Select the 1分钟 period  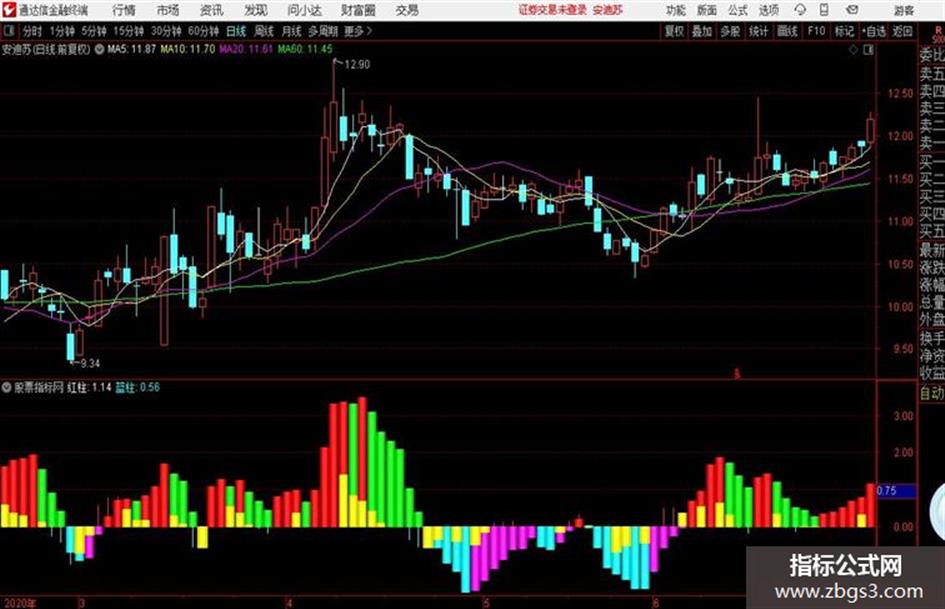tap(61, 31)
